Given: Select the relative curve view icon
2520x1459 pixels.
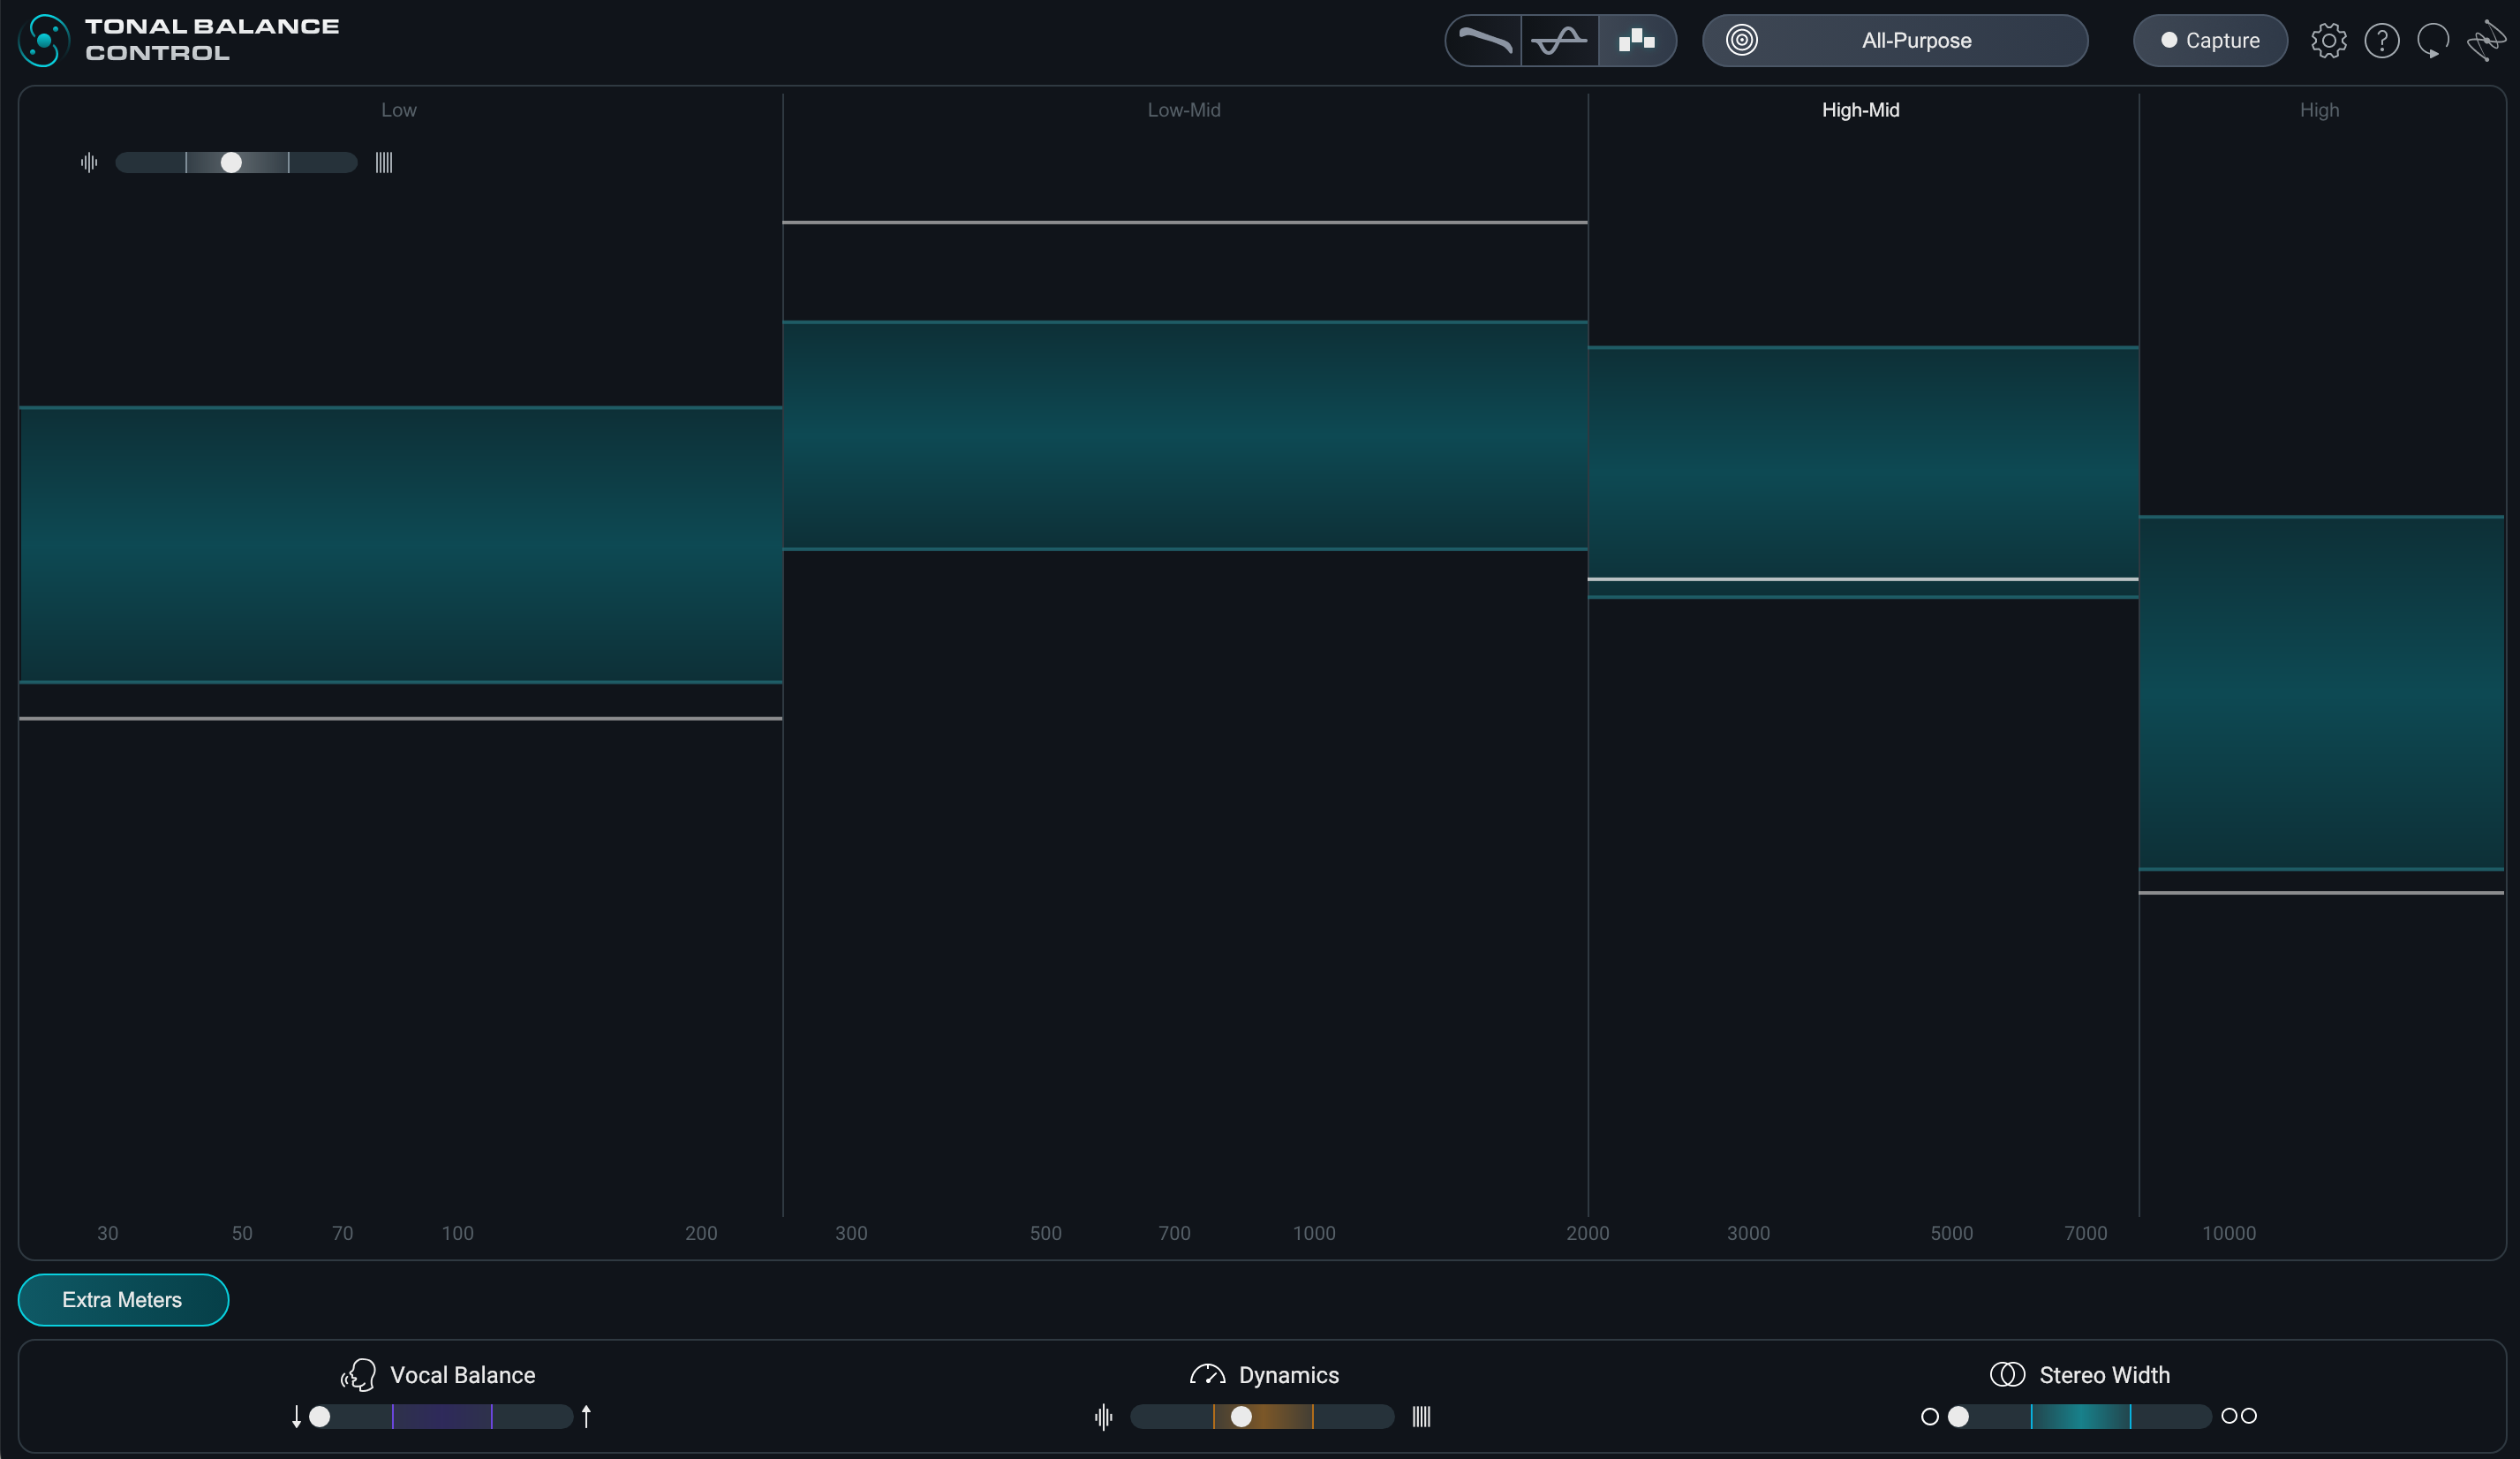Looking at the screenshot, I should coord(1559,41).
